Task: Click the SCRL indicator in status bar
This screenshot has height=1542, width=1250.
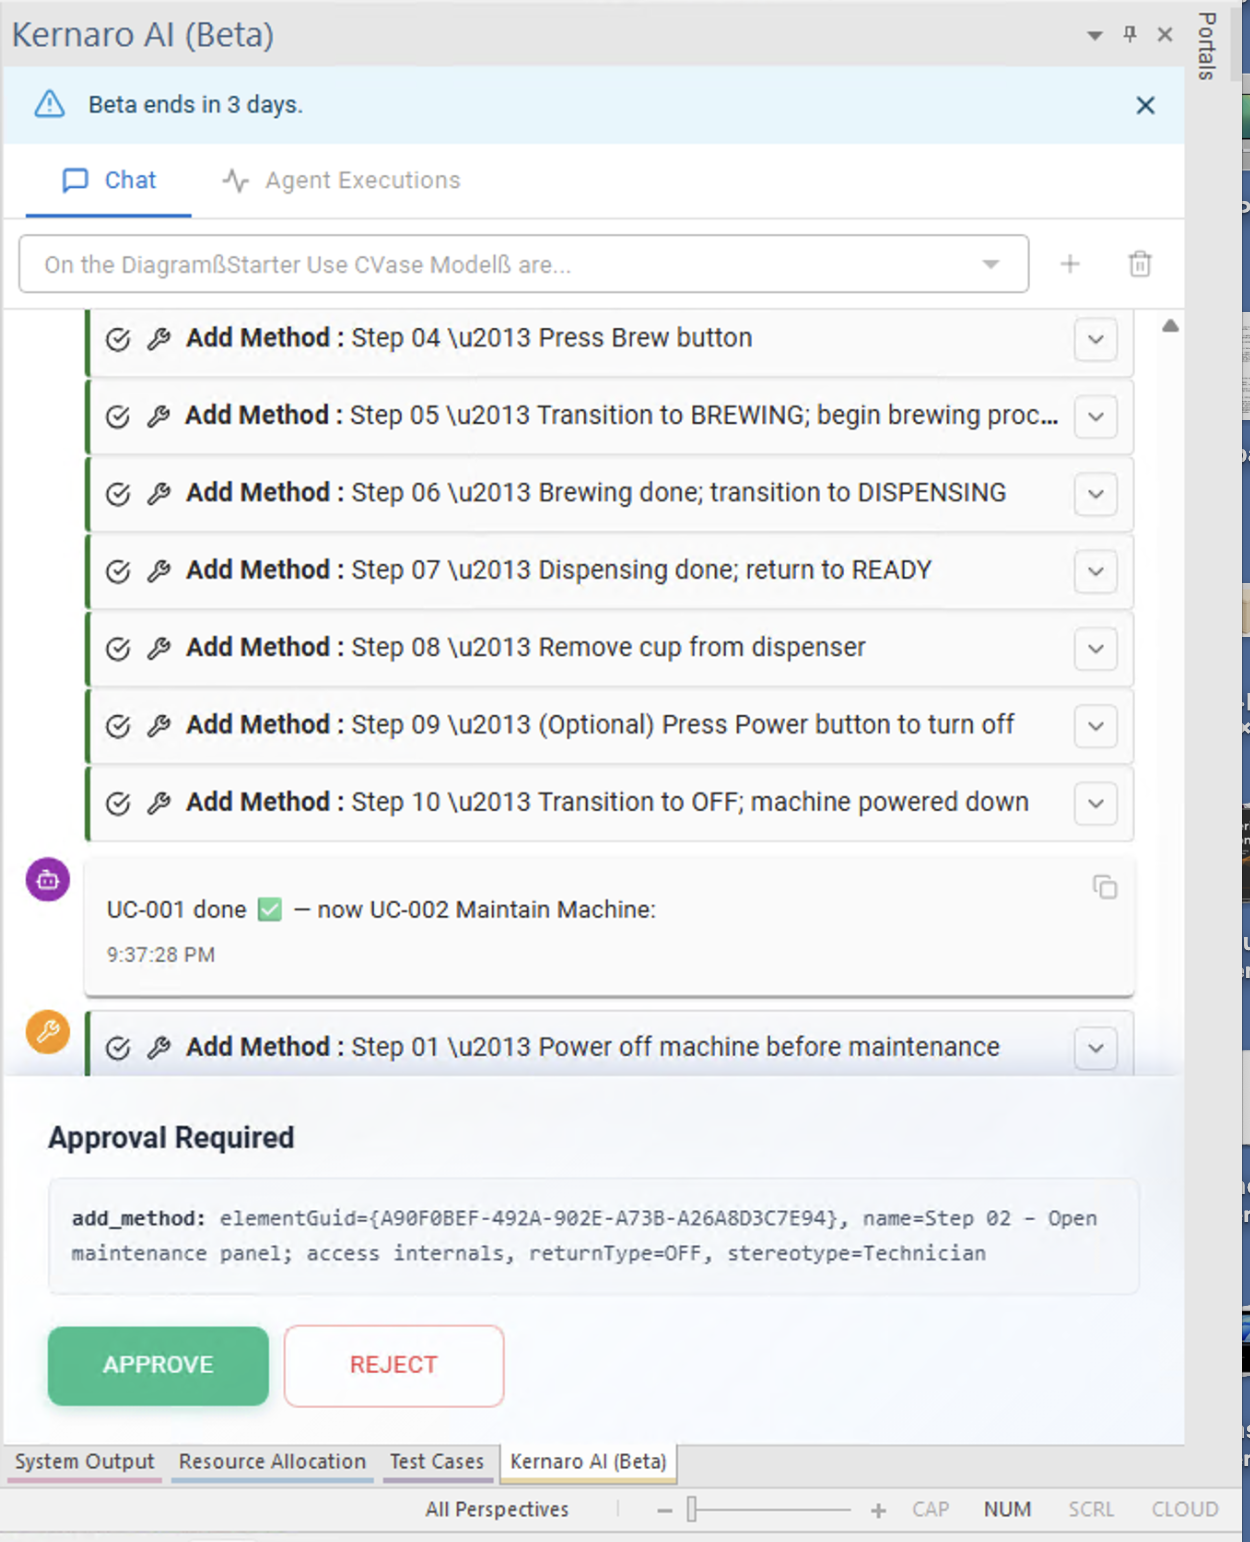Action: click(x=1091, y=1509)
